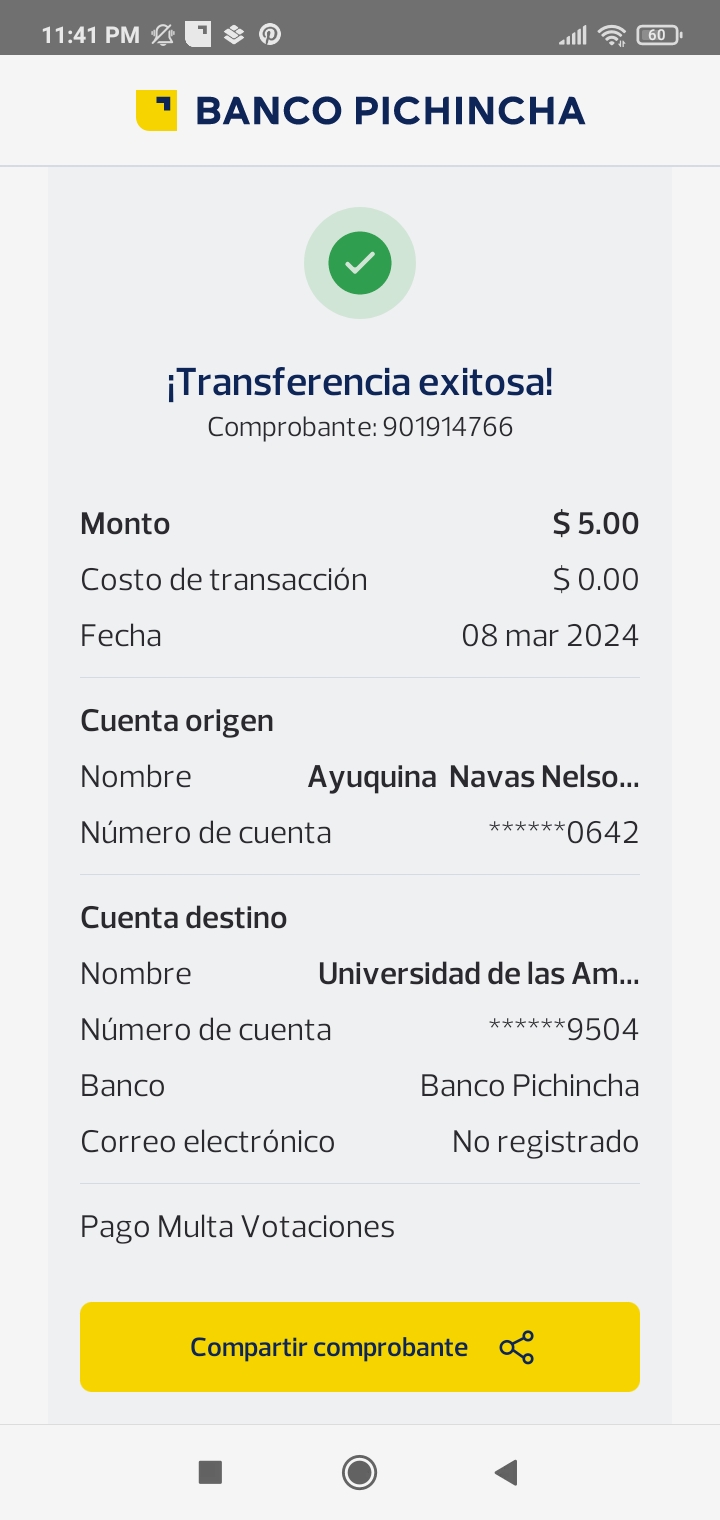Tap the Monto amount $ 5.00
720x1520 pixels.
[596, 524]
